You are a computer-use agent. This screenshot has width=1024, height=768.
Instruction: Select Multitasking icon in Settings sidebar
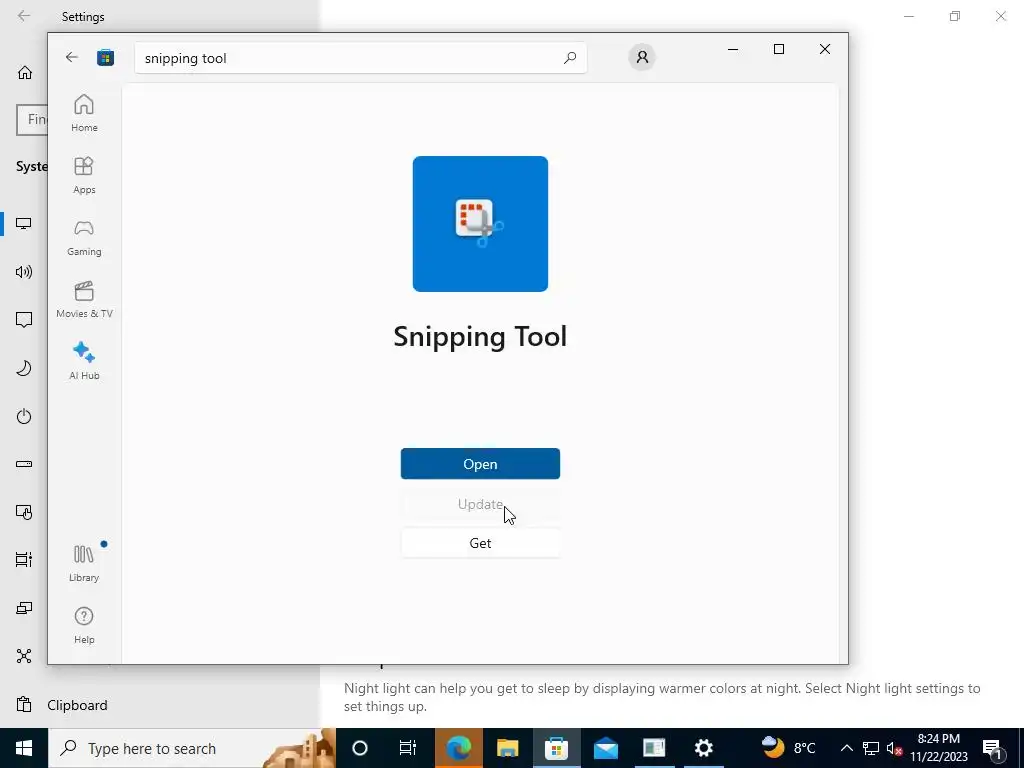(x=24, y=560)
